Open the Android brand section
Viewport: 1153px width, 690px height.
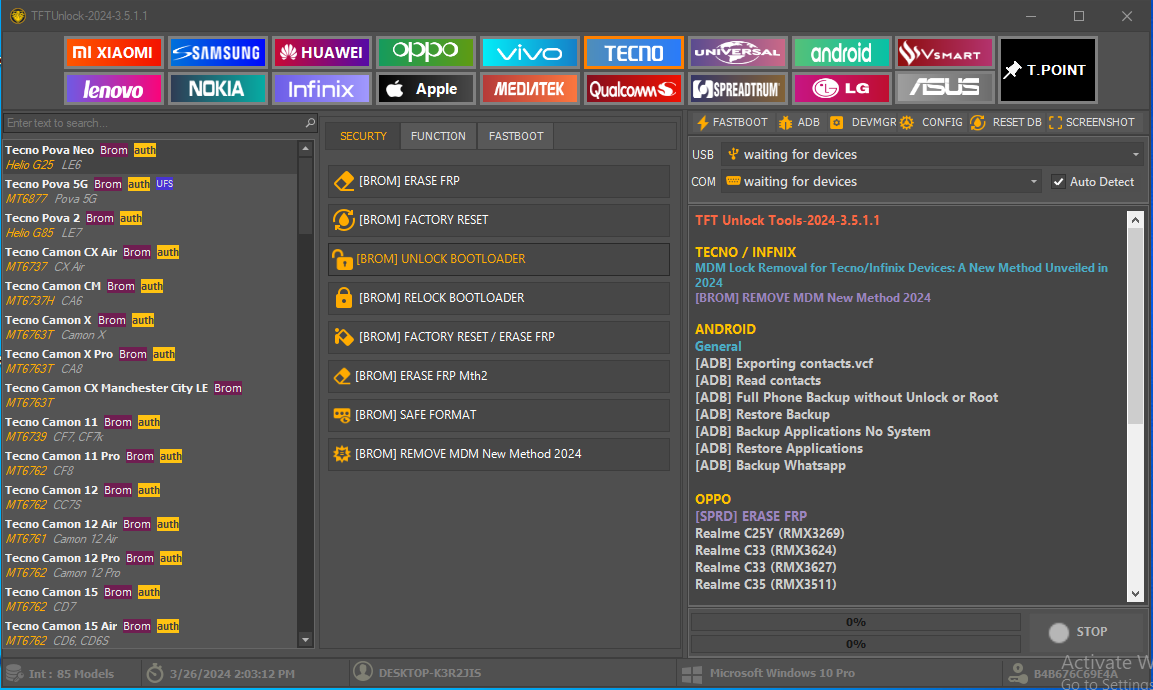pyautogui.click(x=842, y=52)
